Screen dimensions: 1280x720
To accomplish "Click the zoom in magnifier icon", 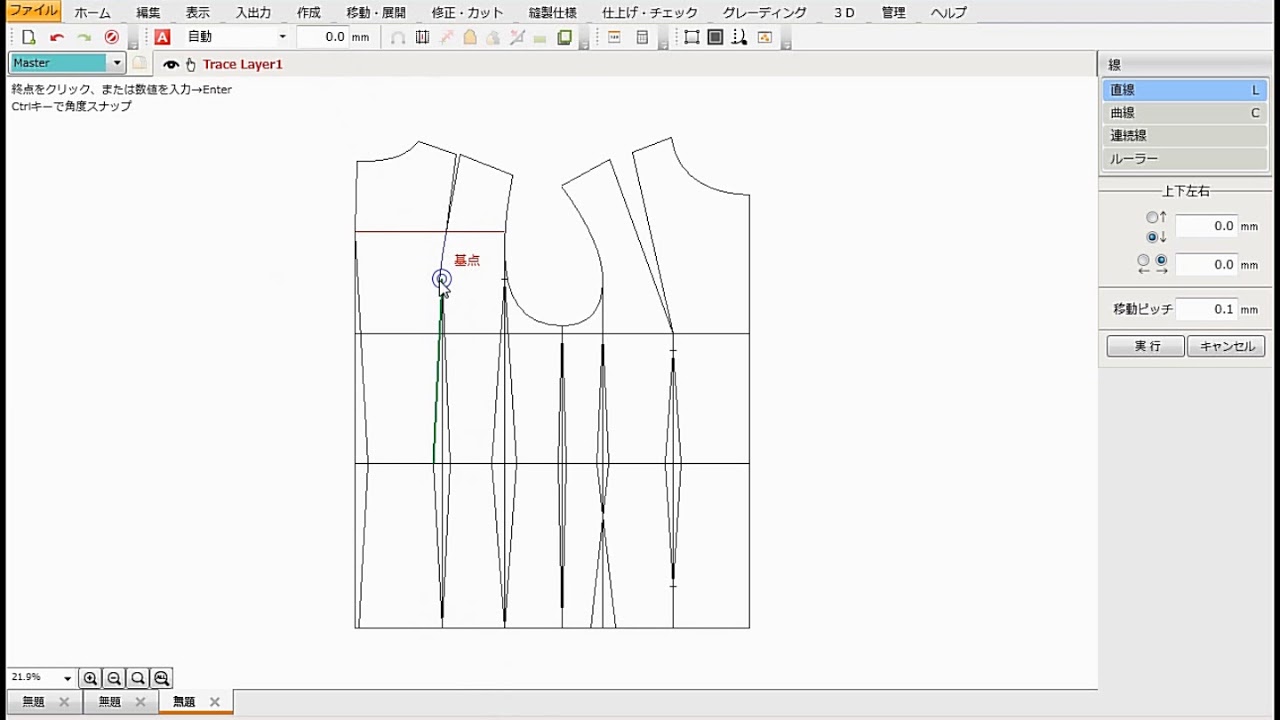I will coord(90,678).
